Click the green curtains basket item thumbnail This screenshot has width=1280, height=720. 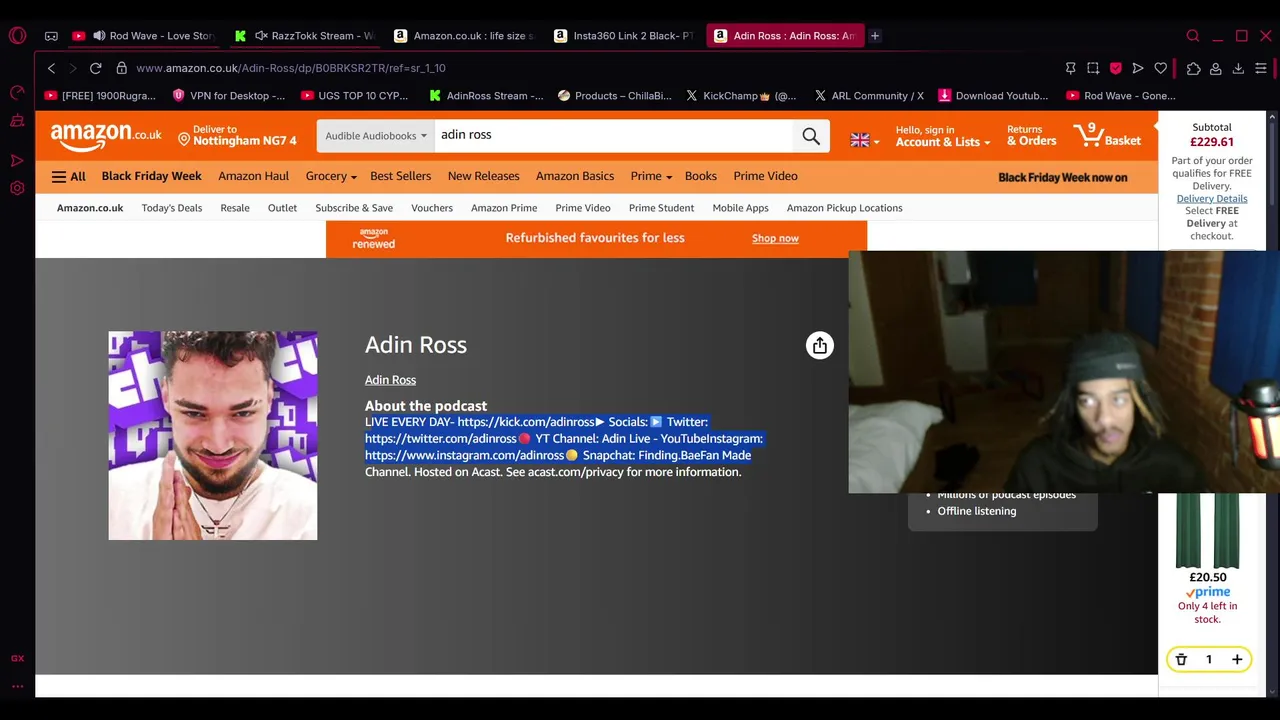1208,530
